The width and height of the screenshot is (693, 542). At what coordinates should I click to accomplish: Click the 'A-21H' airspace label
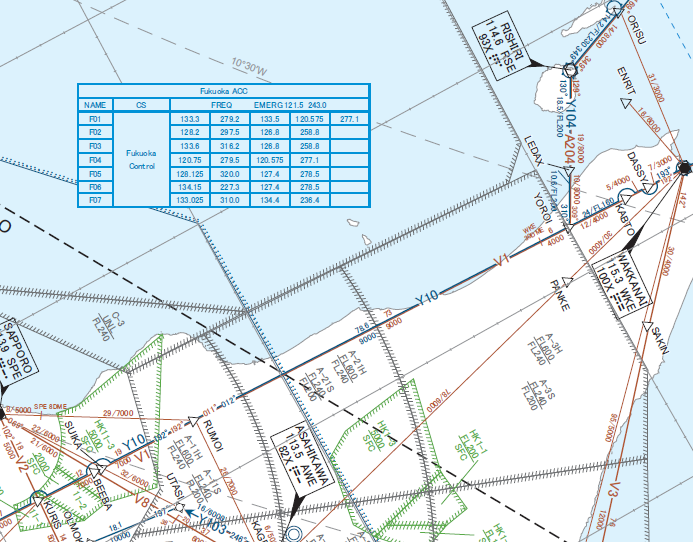[x=358, y=363]
